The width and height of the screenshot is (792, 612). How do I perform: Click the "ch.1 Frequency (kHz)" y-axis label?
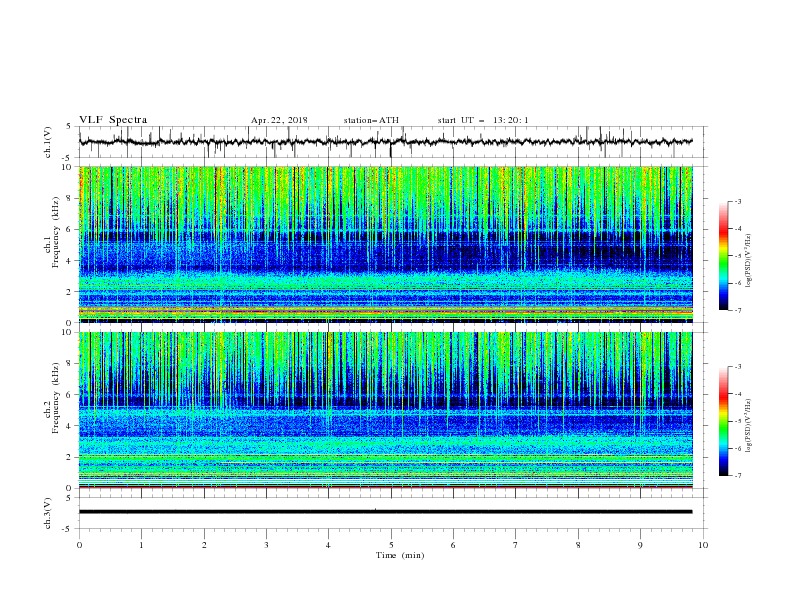tap(52, 230)
